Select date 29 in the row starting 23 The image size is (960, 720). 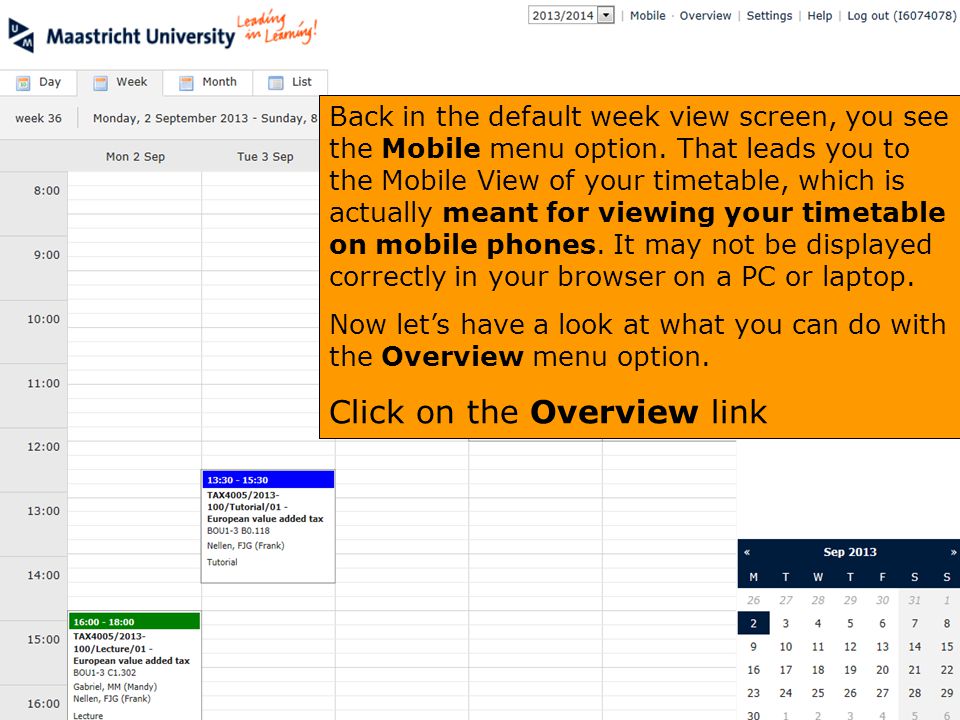coord(947,693)
